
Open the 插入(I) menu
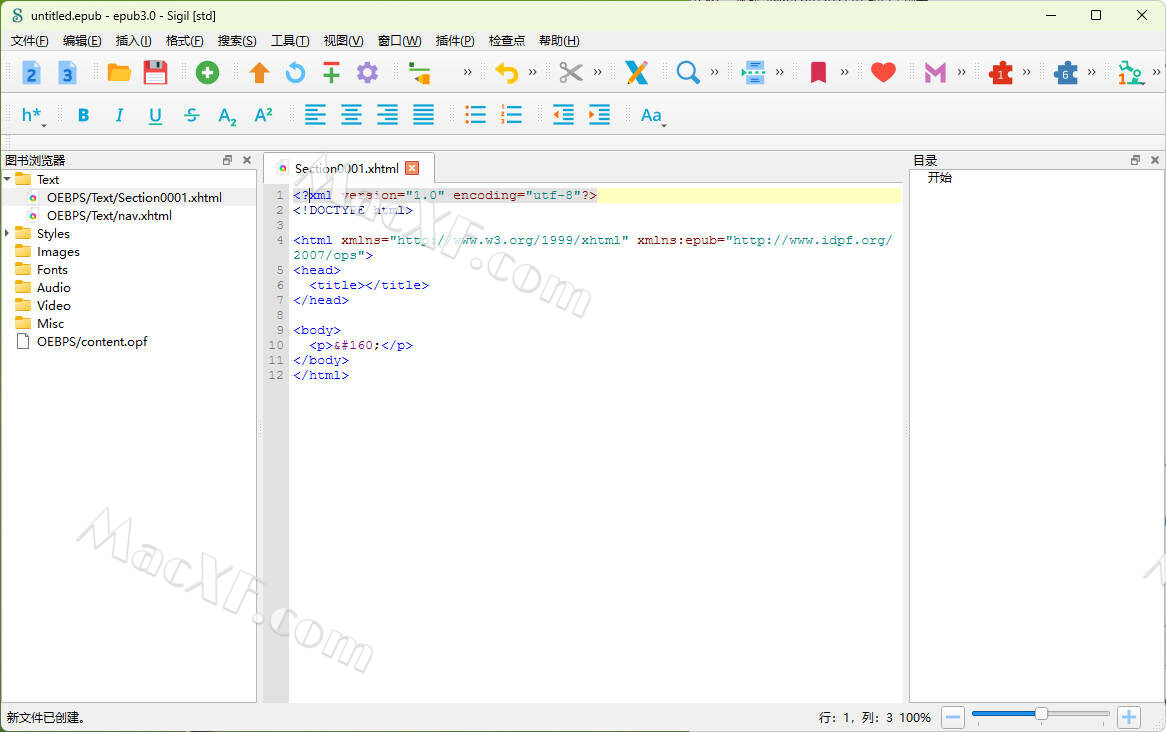click(133, 41)
